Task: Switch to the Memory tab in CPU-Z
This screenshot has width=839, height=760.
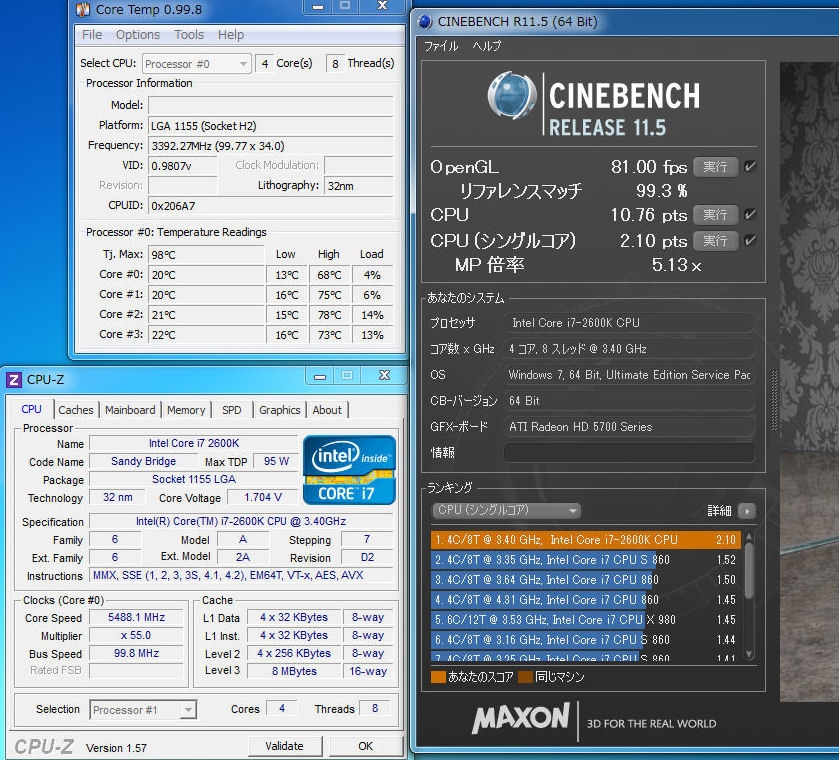Action: click(x=186, y=410)
